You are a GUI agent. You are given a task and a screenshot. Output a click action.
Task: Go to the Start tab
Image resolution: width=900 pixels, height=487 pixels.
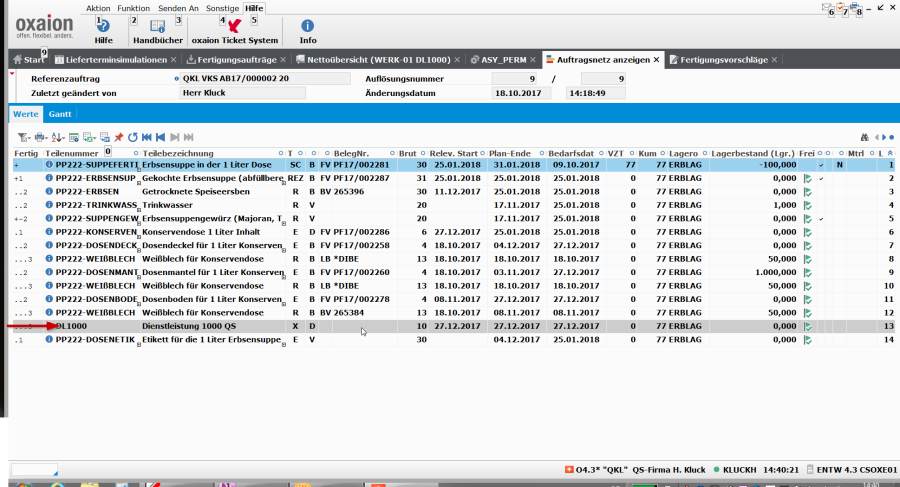click(x=29, y=60)
